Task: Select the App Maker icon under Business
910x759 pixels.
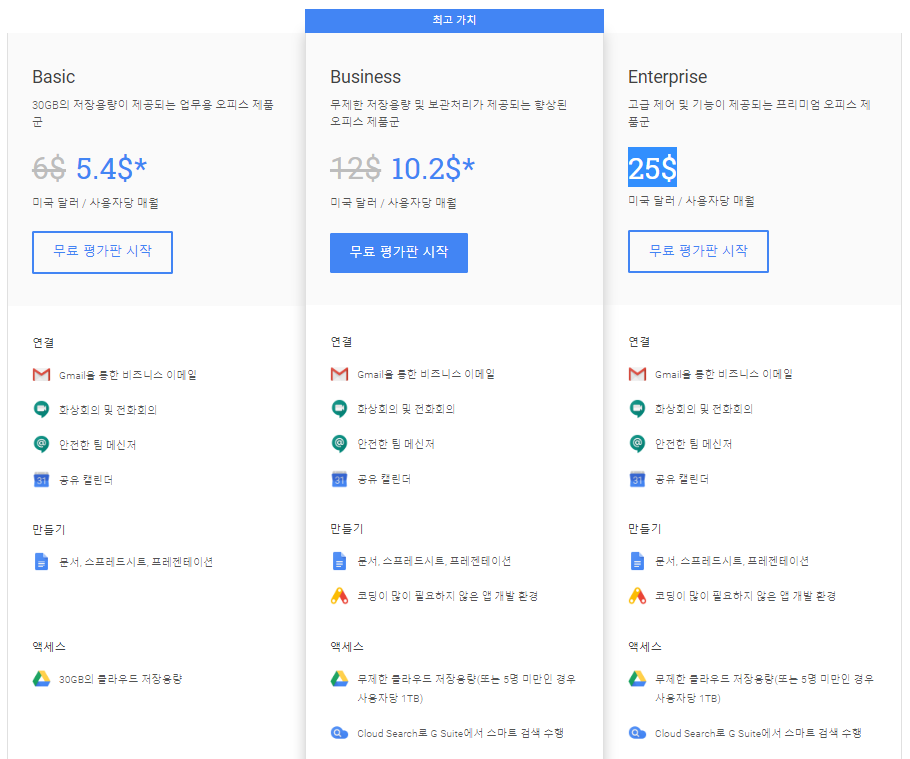Action: [x=340, y=596]
